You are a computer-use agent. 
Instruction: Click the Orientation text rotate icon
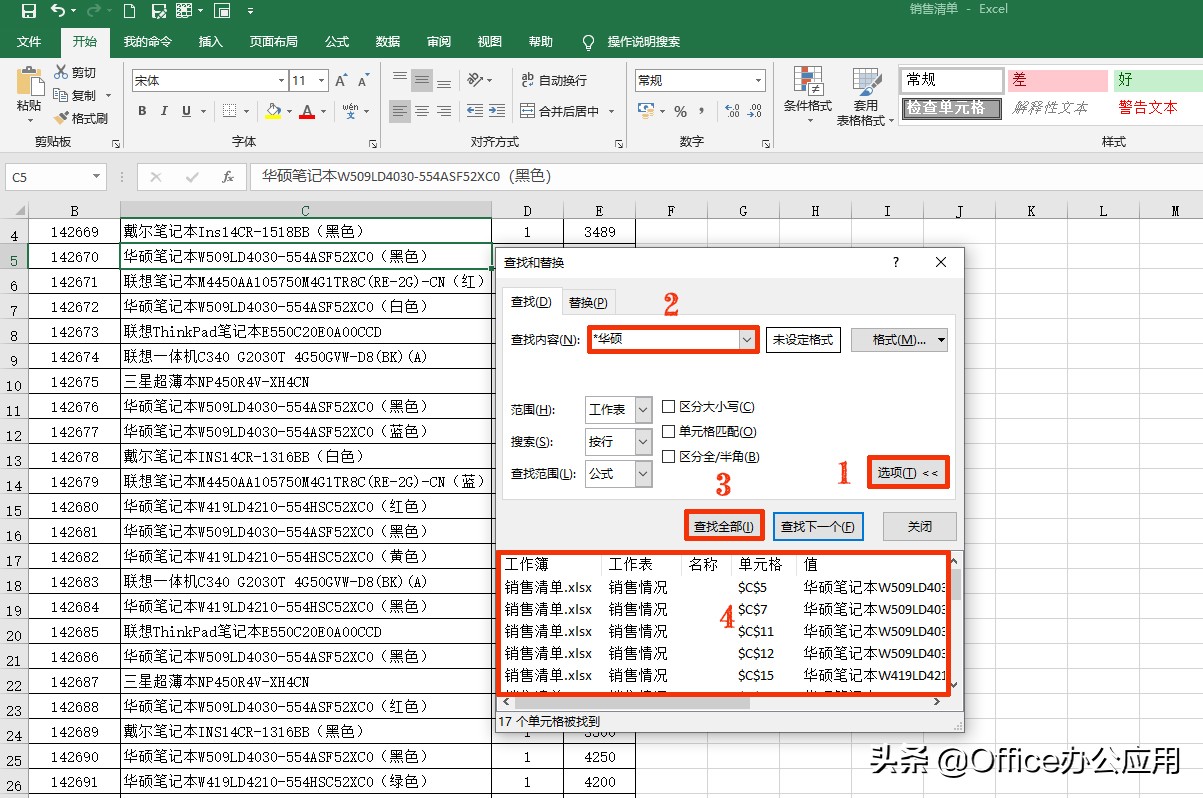point(476,80)
